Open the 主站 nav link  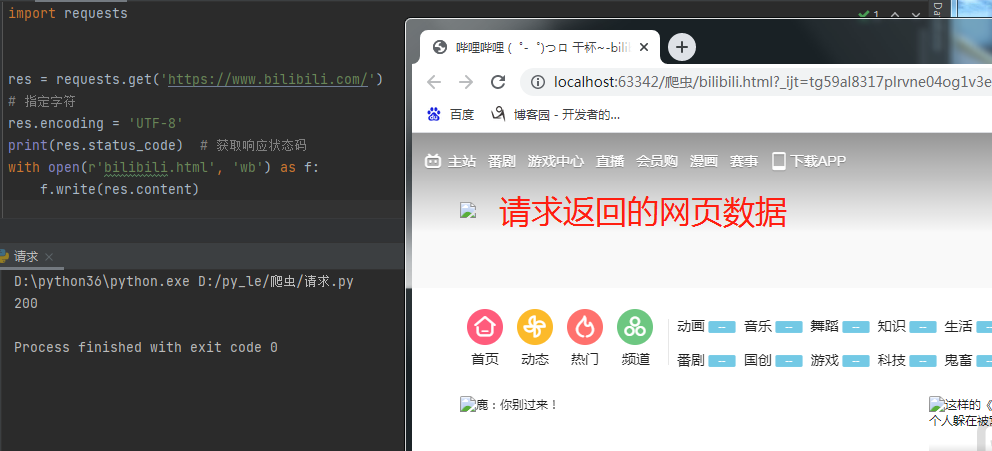click(x=462, y=161)
